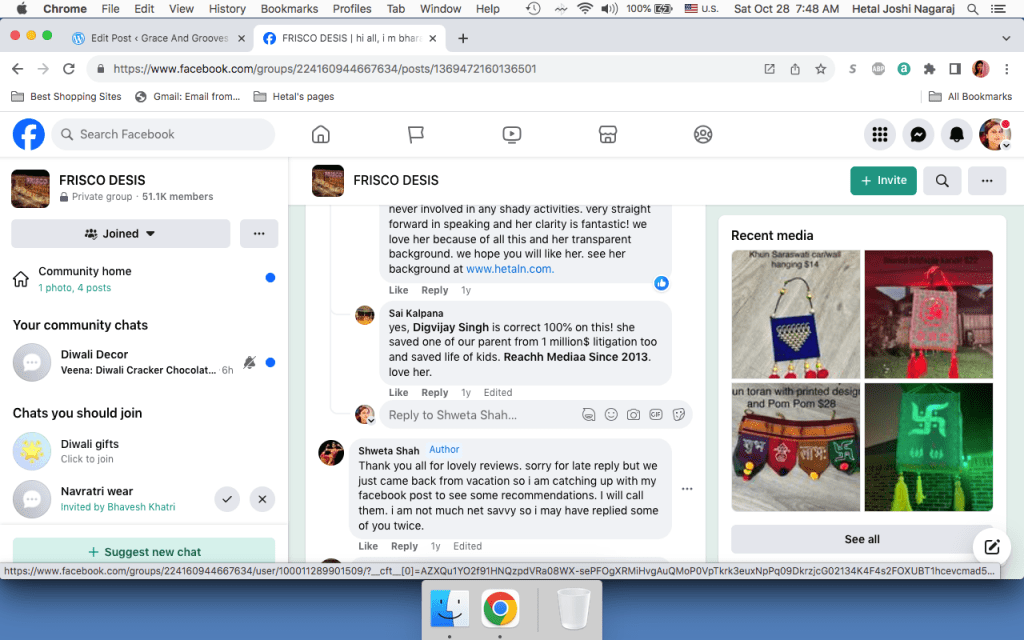
Task: Click the Invite button
Action: (x=883, y=181)
